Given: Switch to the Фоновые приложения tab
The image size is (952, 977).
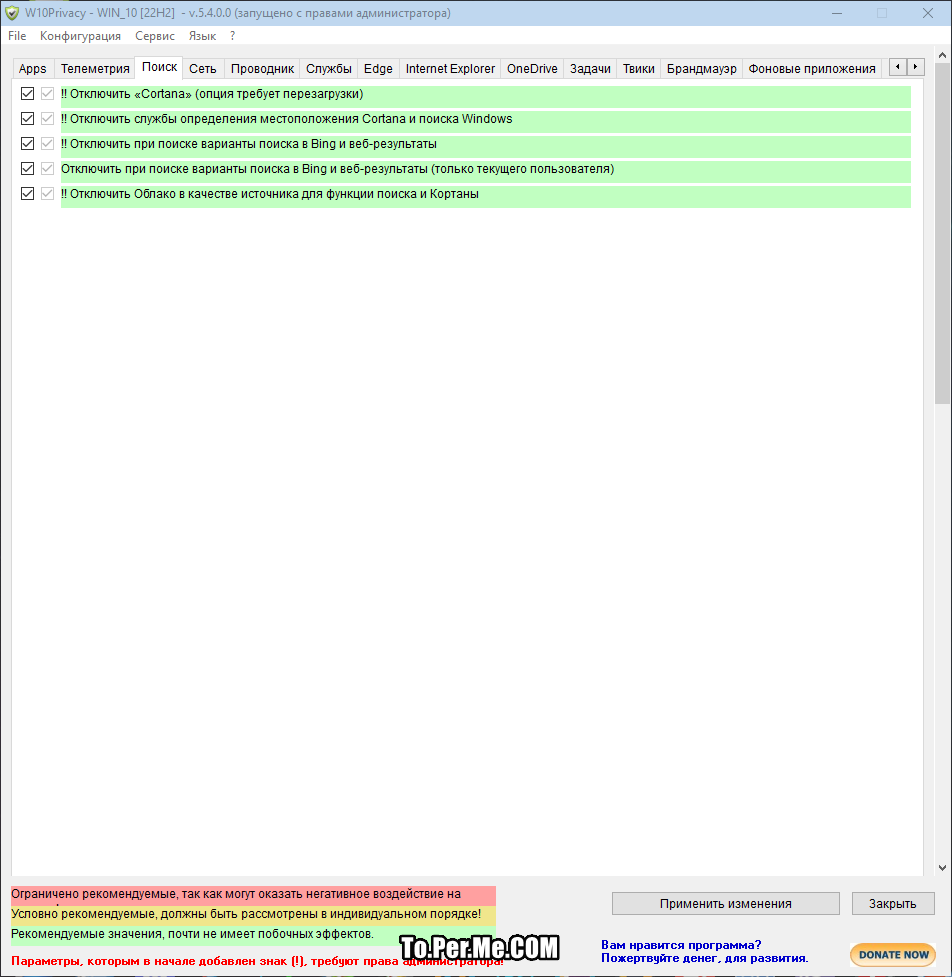Looking at the screenshot, I should click(x=812, y=69).
